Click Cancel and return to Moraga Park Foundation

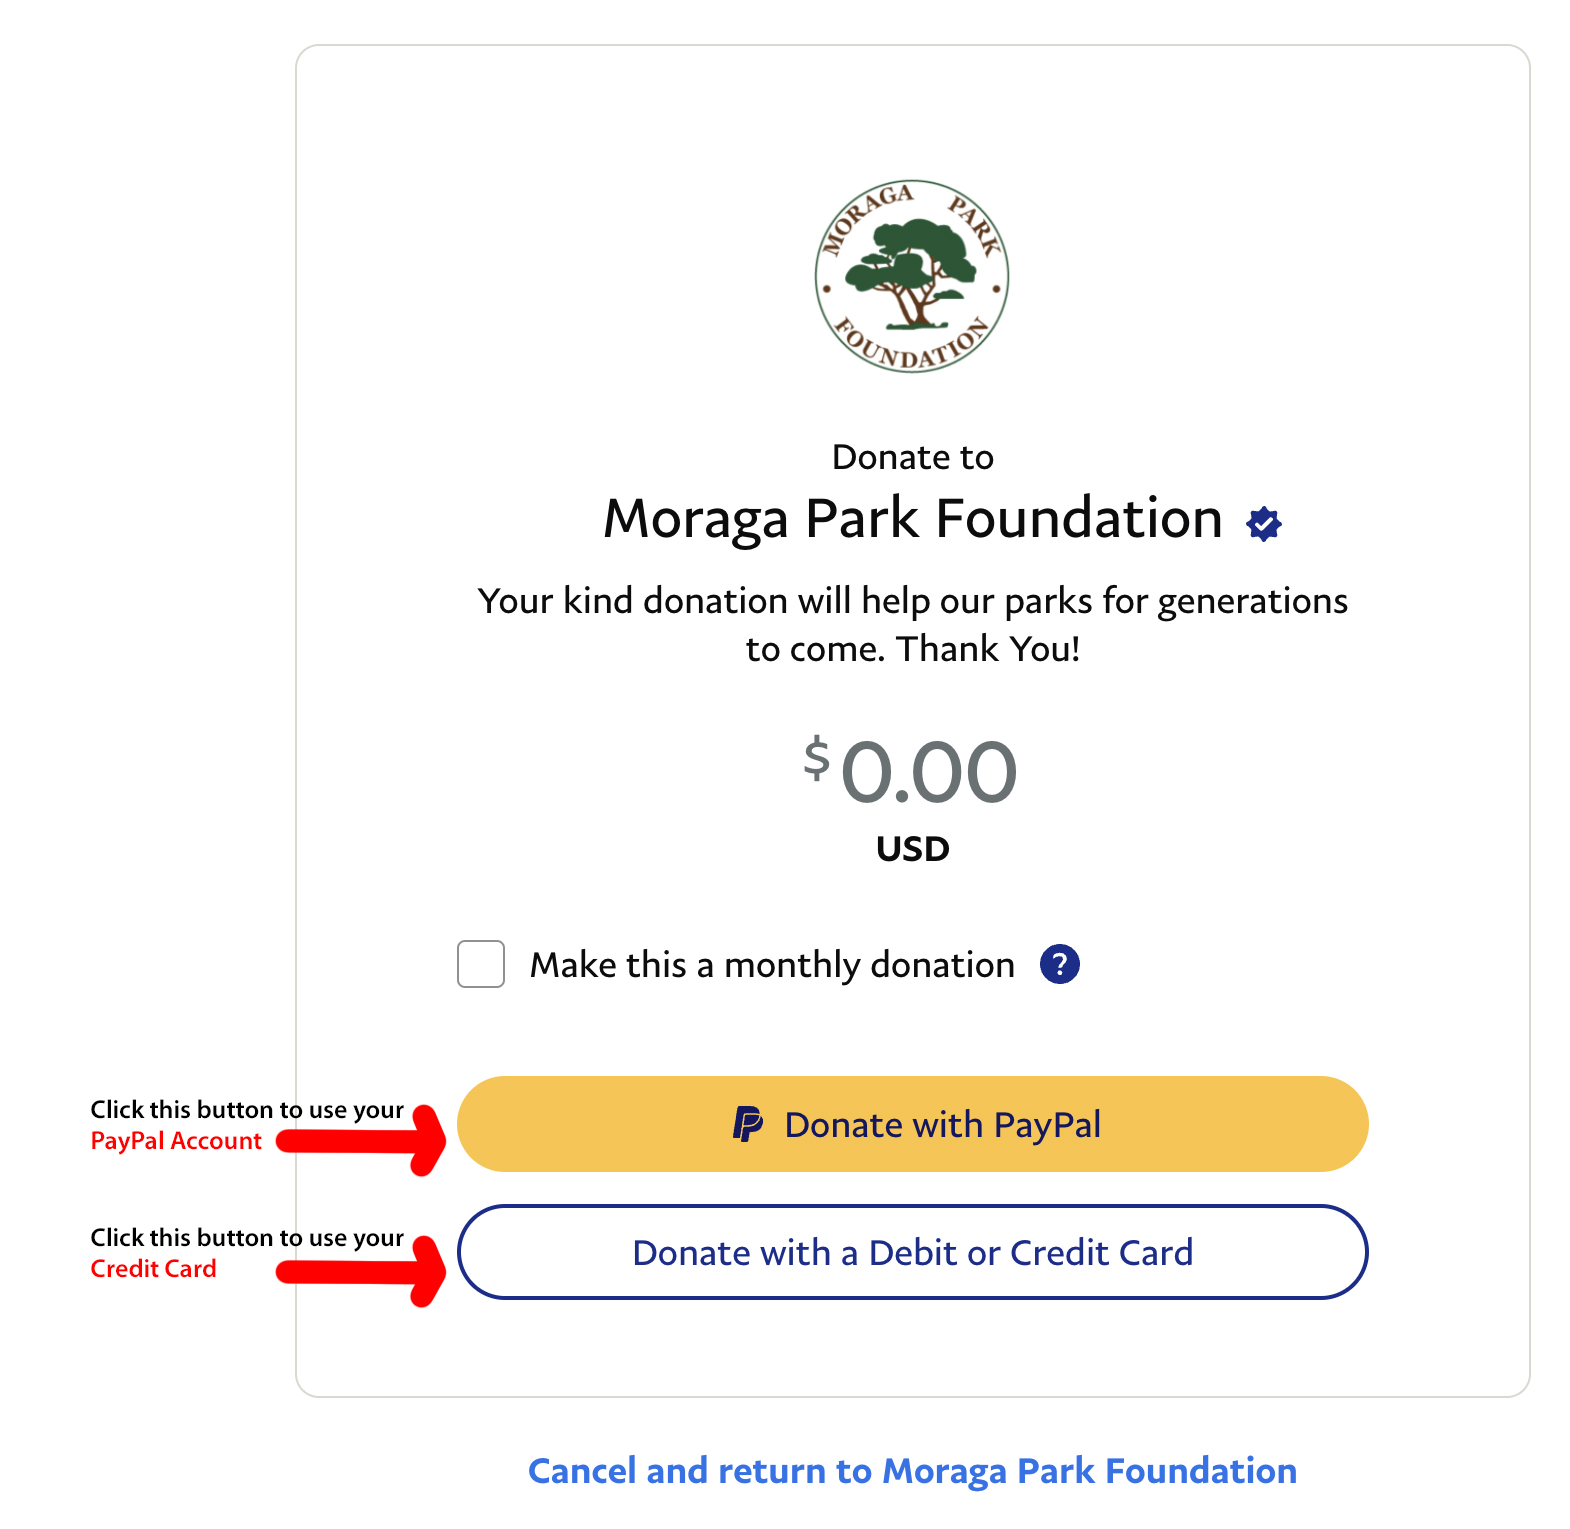(x=912, y=1471)
